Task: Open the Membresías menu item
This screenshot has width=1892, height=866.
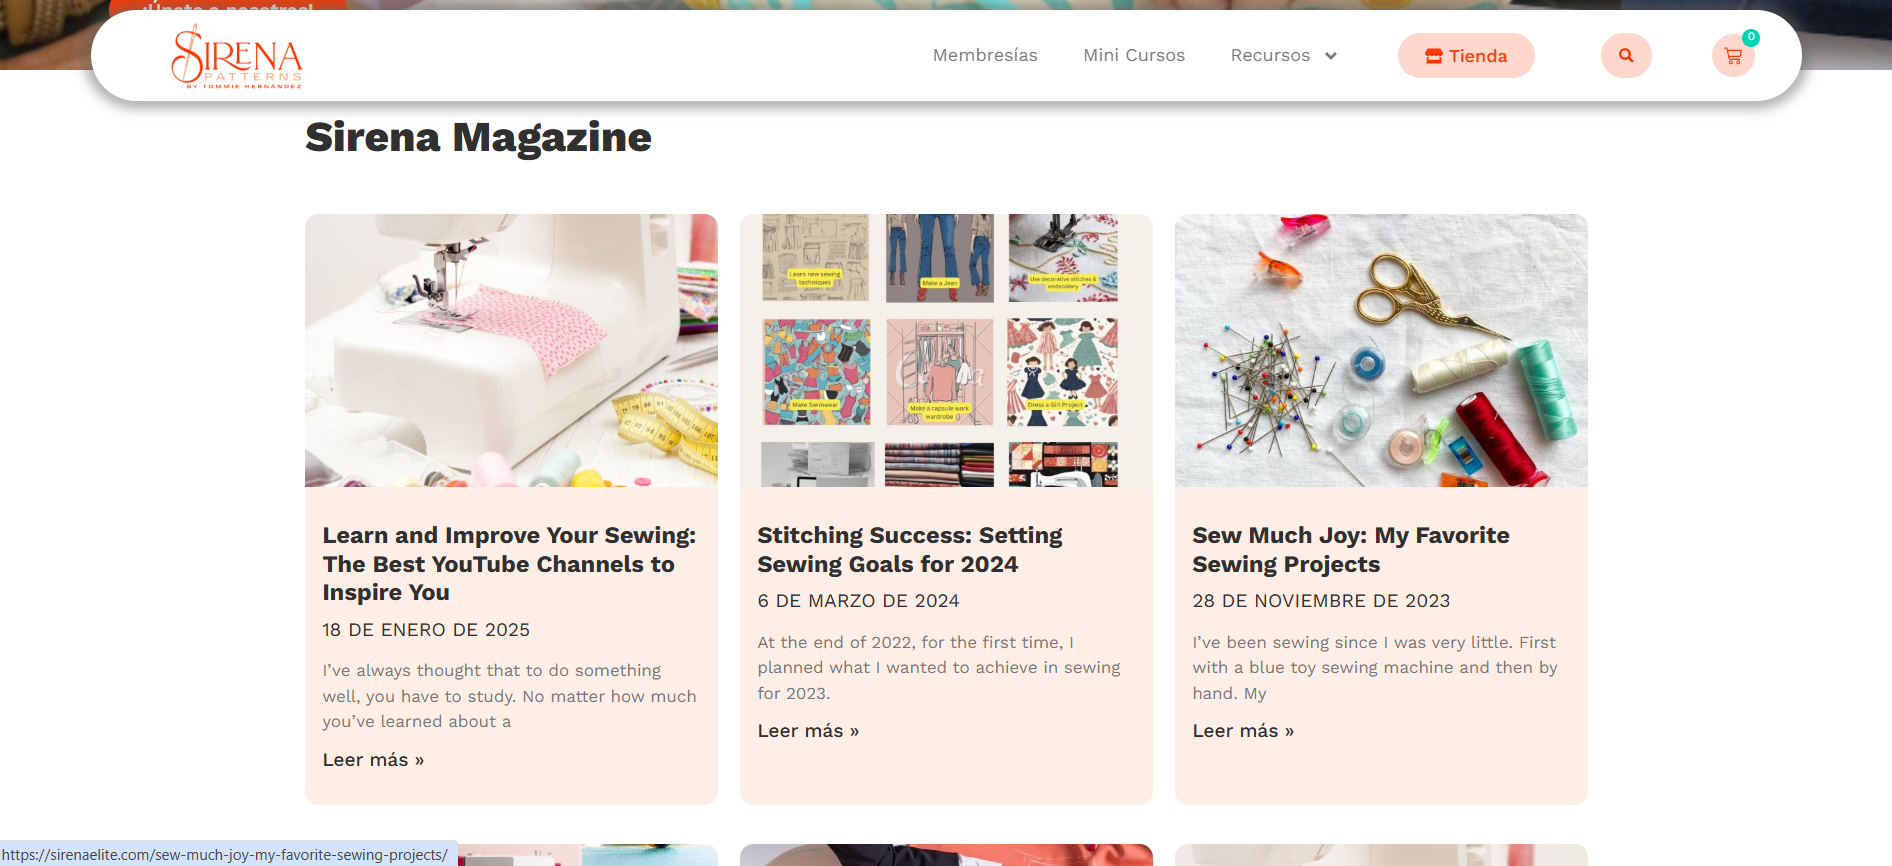Action: (985, 55)
